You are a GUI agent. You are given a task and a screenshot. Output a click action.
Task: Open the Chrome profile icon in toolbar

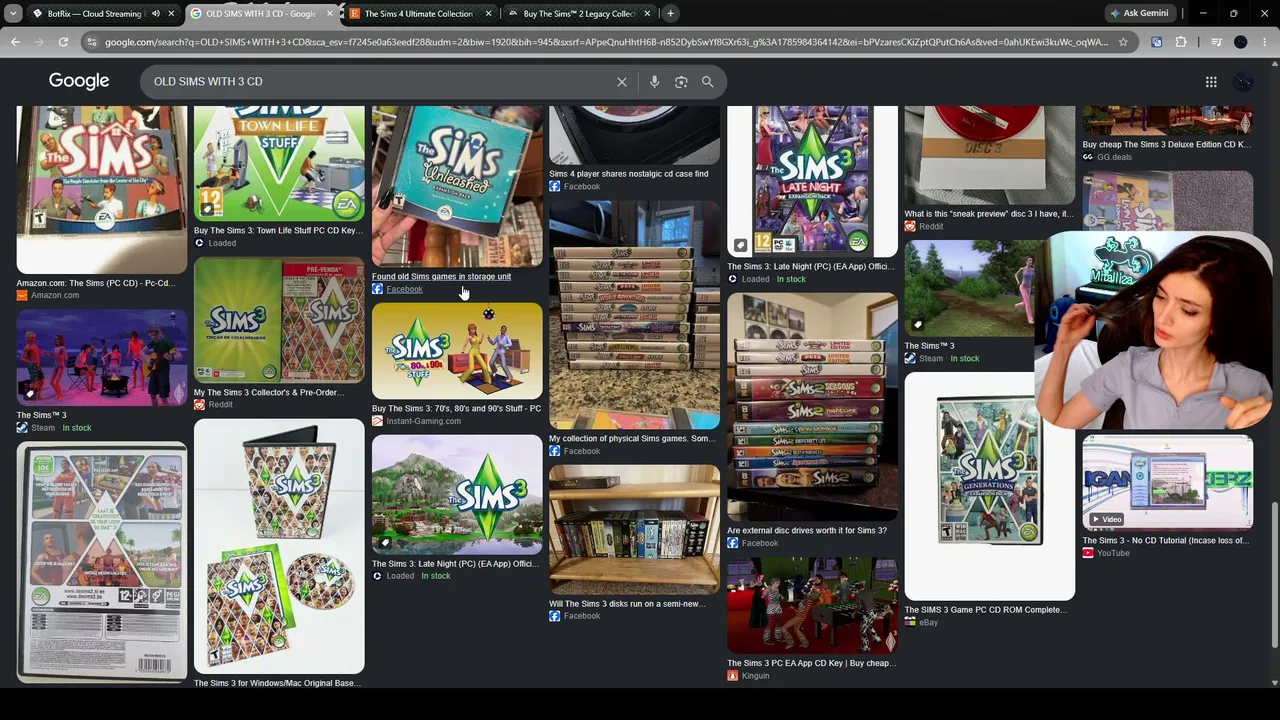1241,42
